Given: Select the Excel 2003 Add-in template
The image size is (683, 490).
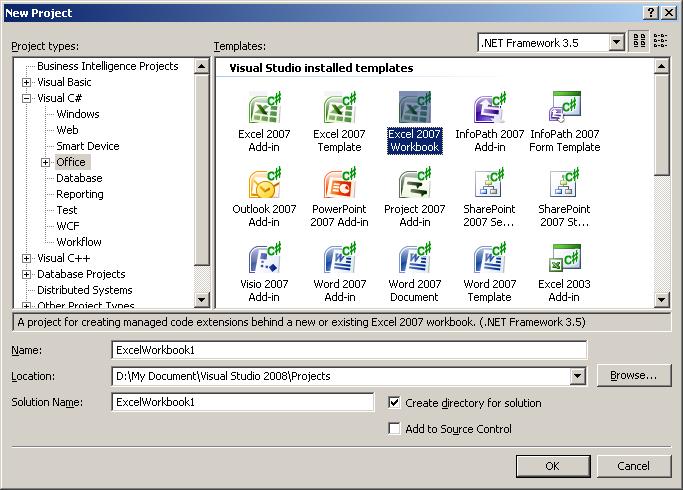Looking at the screenshot, I should (x=565, y=272).
